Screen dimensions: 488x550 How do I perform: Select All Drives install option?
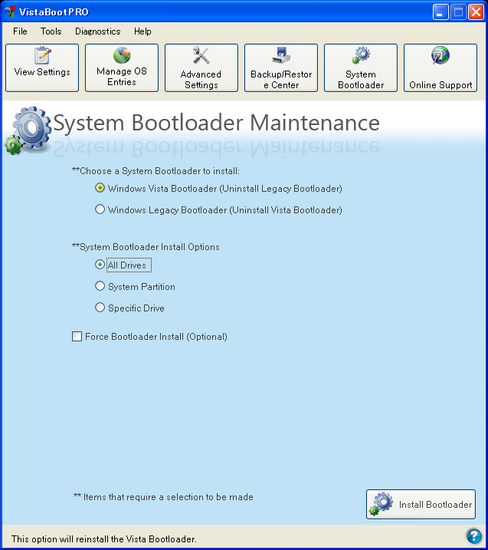click(x=100, y=264)
